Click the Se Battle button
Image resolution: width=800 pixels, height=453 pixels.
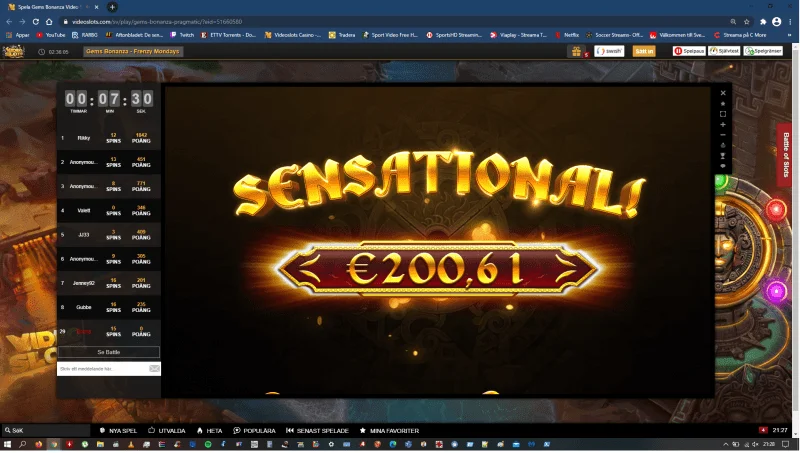coord(109,352)
